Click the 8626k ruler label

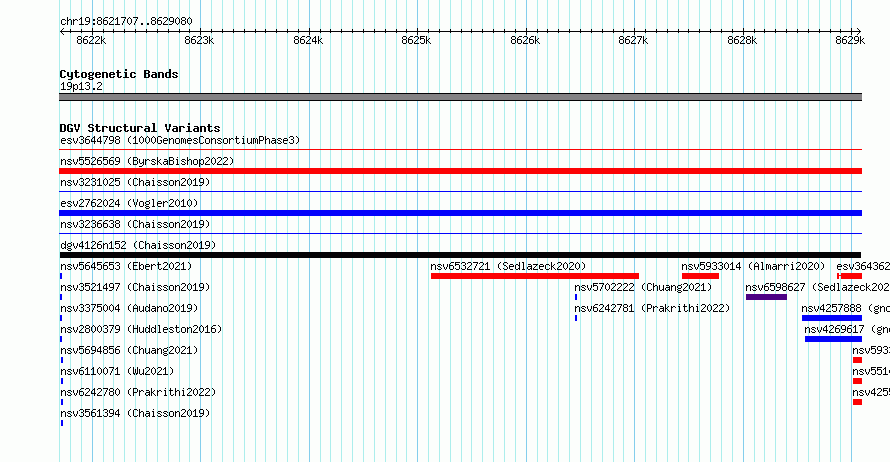(525, 40)
